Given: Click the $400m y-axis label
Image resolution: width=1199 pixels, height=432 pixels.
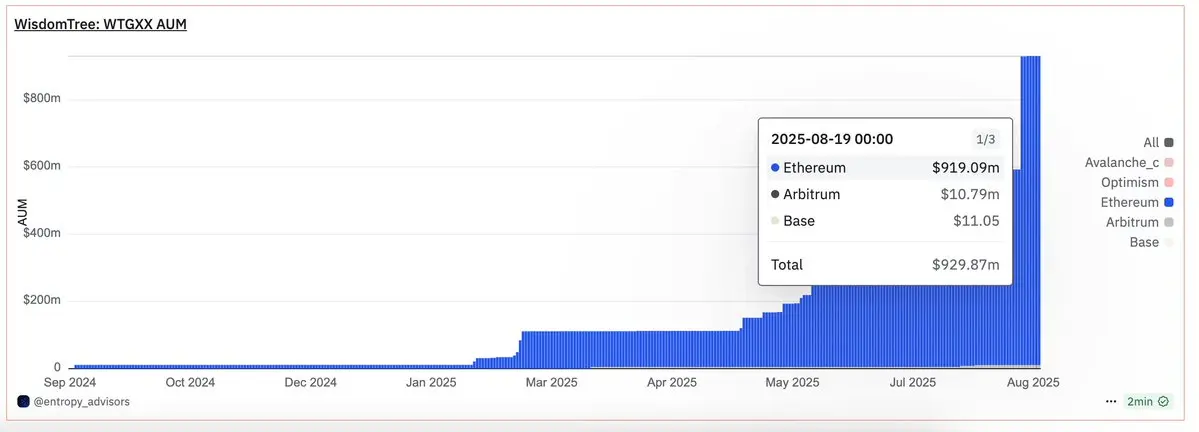Looking at the screenshot, I should click(x=42, y=233).
